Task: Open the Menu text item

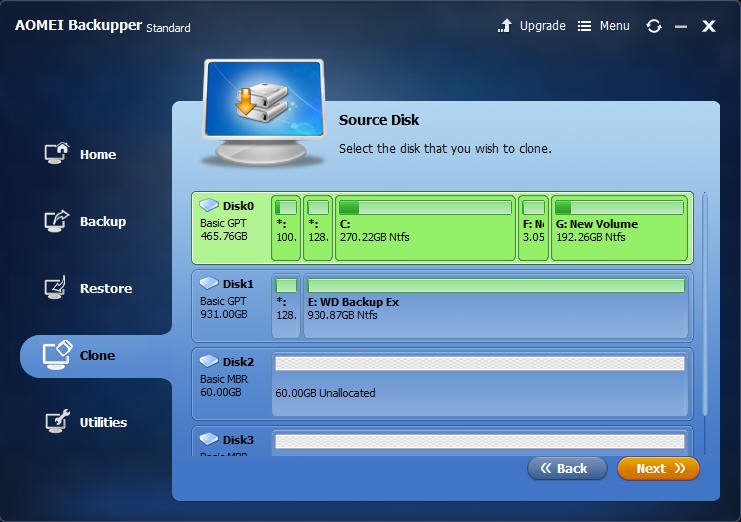Action: pyautogui.click(x=614, y=26)
